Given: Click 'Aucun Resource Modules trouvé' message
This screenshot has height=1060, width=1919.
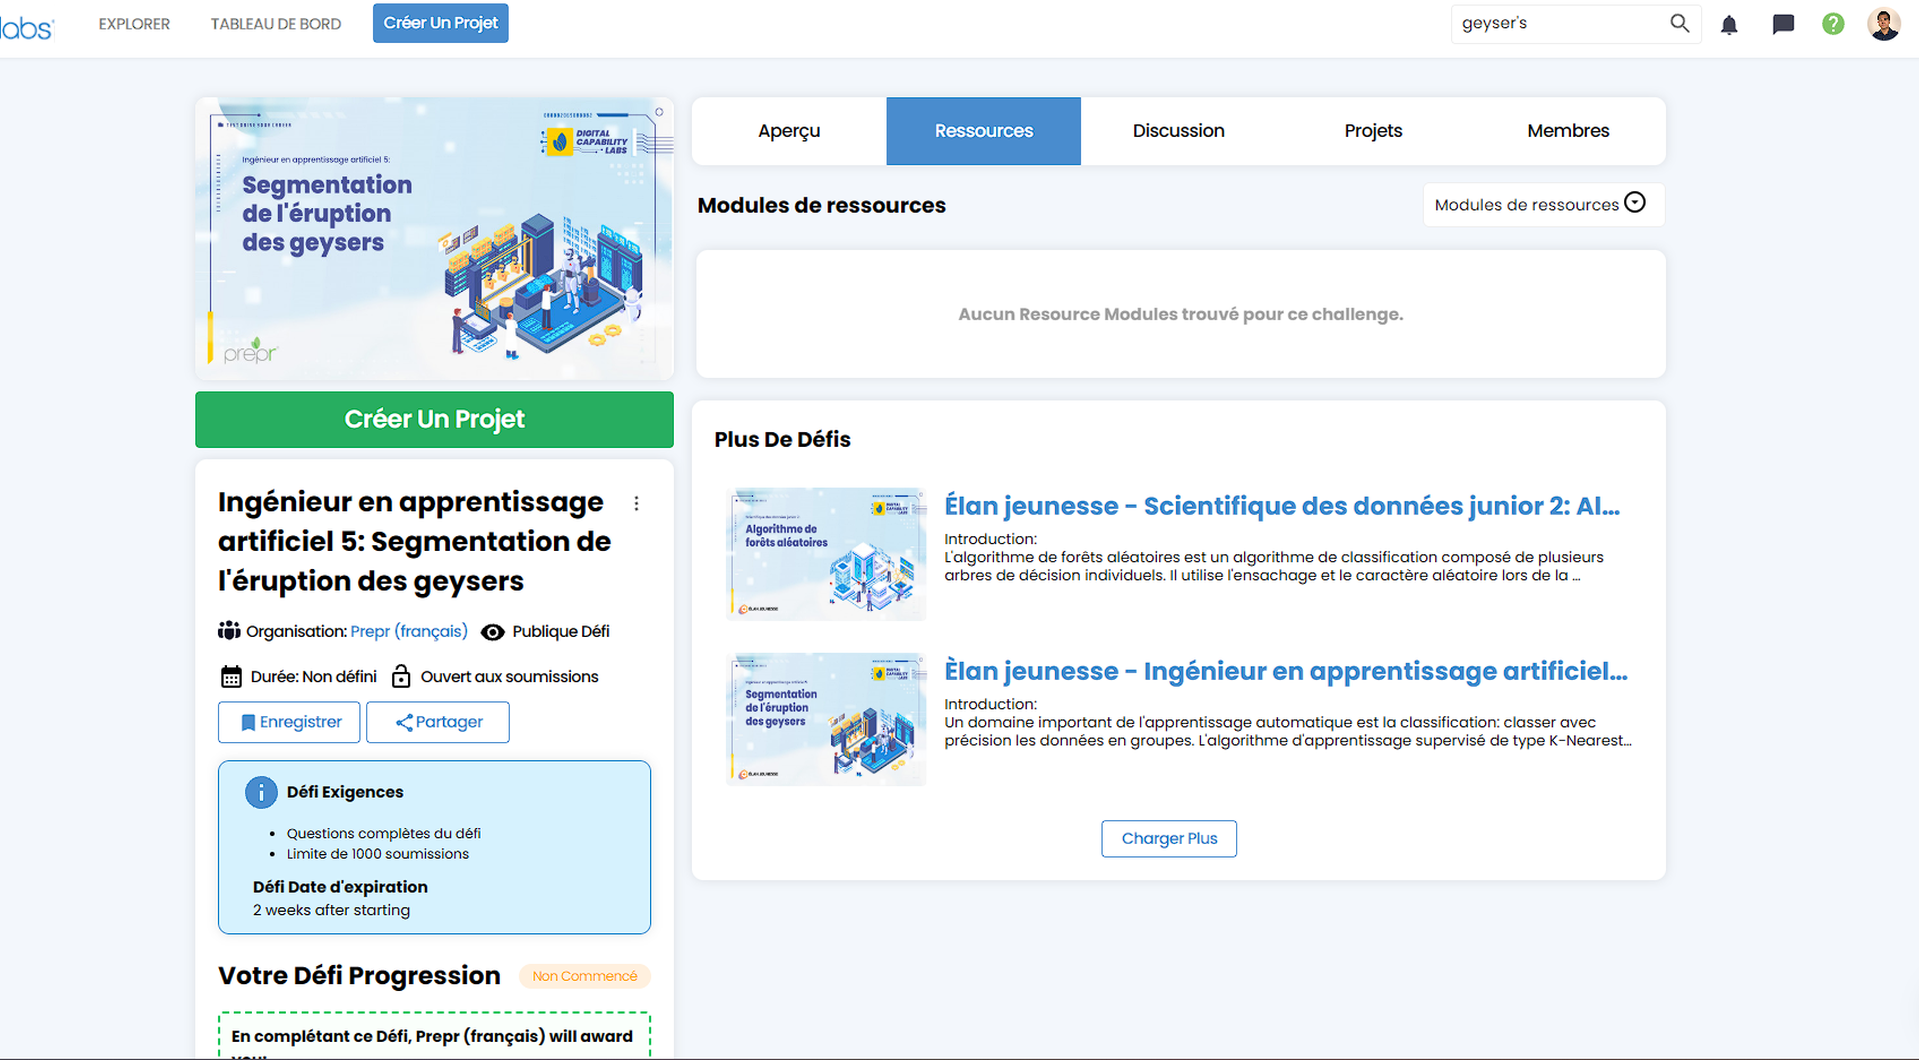Looking at the screenshot, I should click(1180, 314).
